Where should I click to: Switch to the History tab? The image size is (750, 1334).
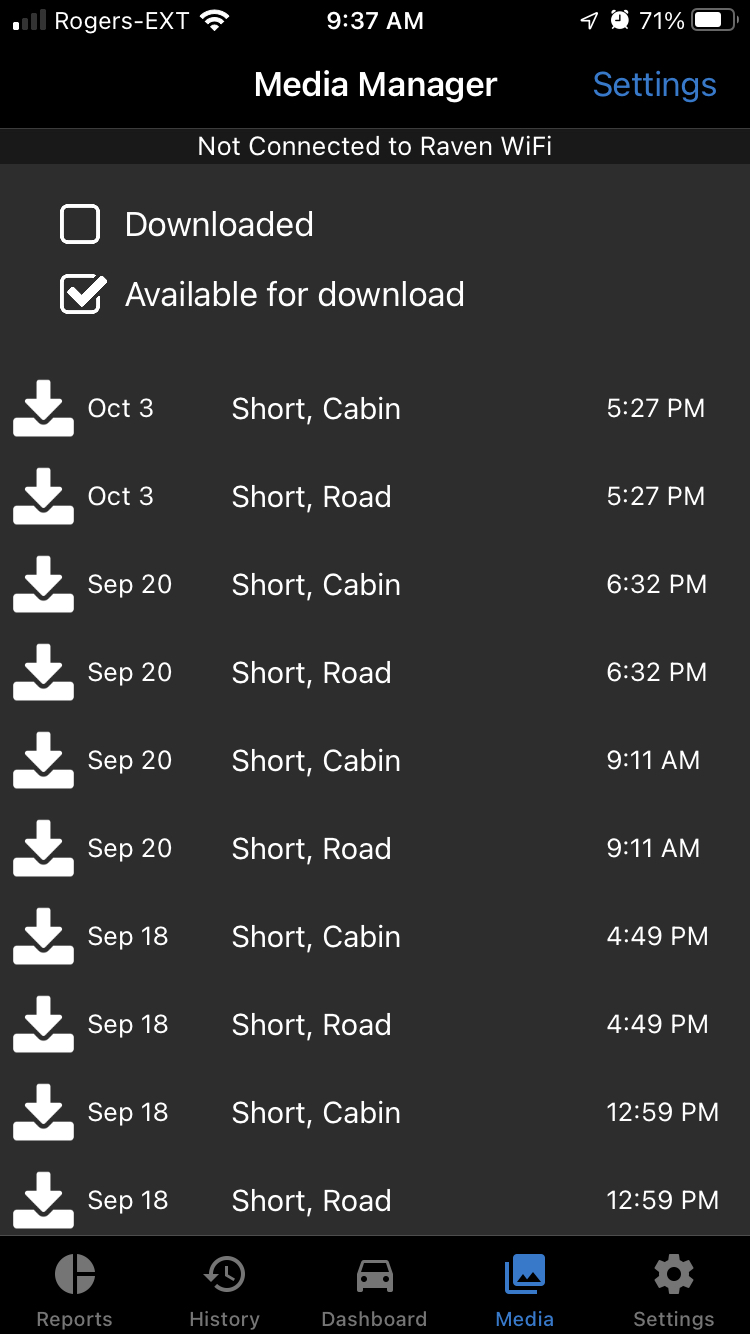[x=224, y=1290]
